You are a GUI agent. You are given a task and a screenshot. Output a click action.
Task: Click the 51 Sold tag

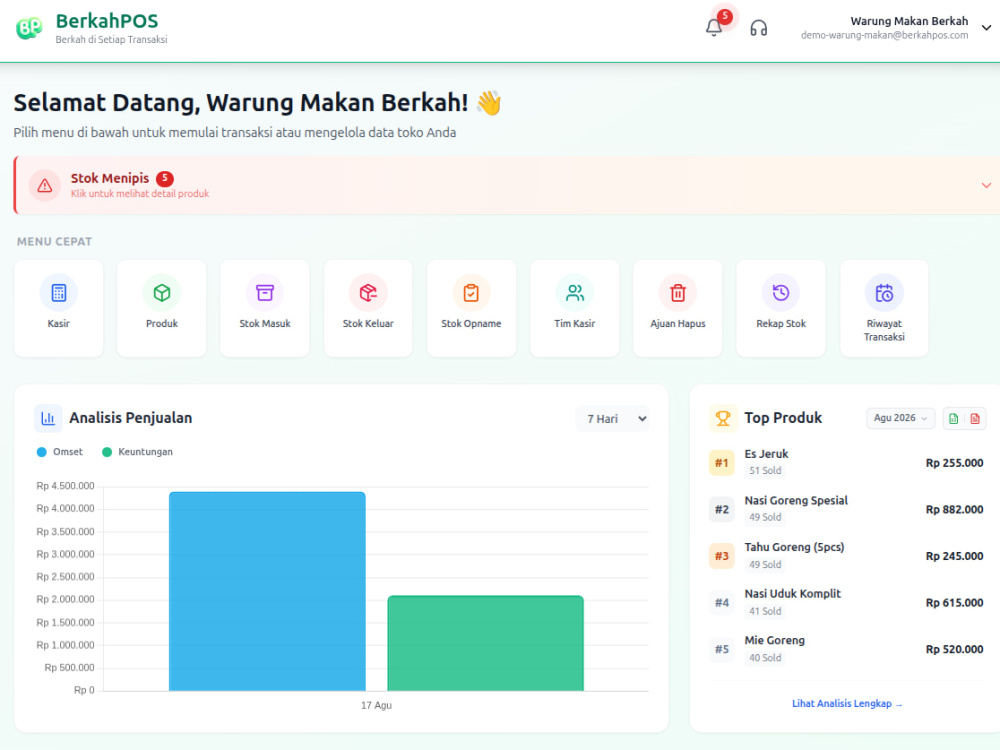(765, 471)
